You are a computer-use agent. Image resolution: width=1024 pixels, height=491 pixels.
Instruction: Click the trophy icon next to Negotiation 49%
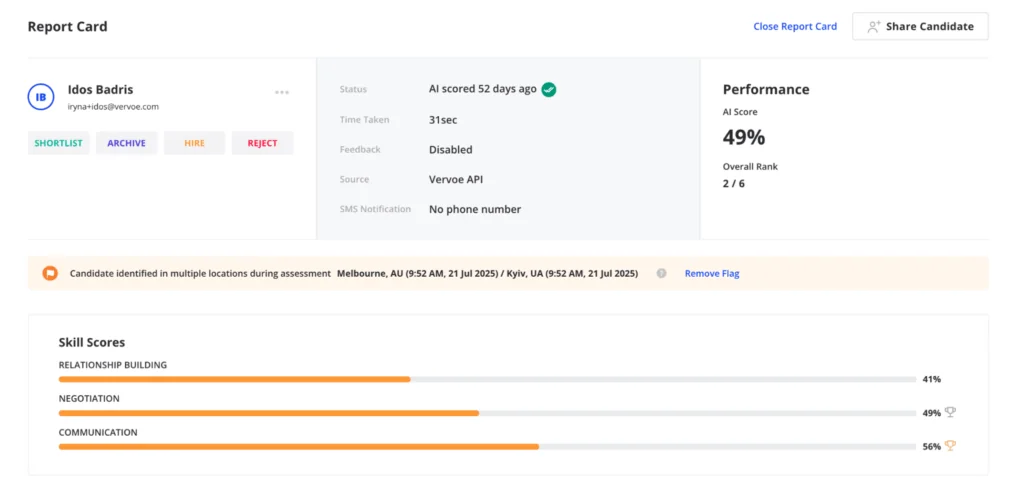tap(950, 412)
